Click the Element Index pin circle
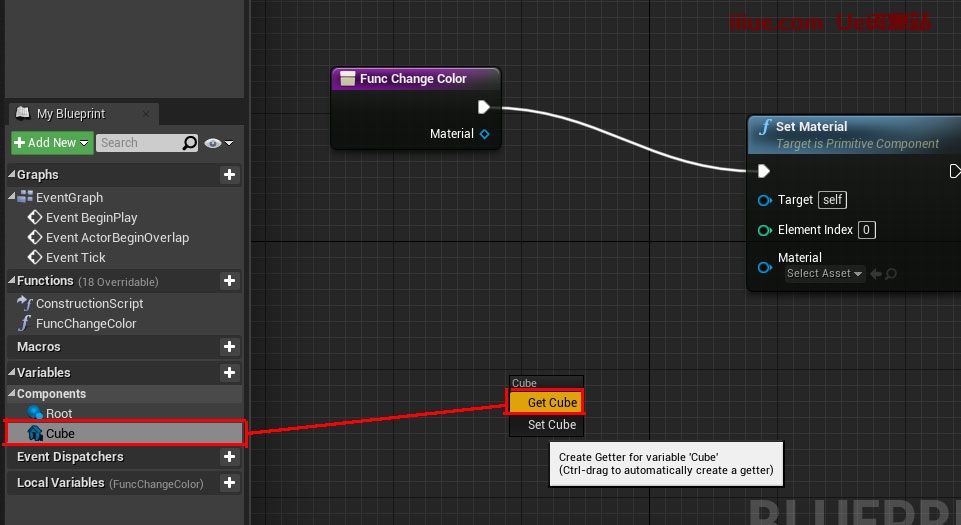 click(x=765, y=230)
